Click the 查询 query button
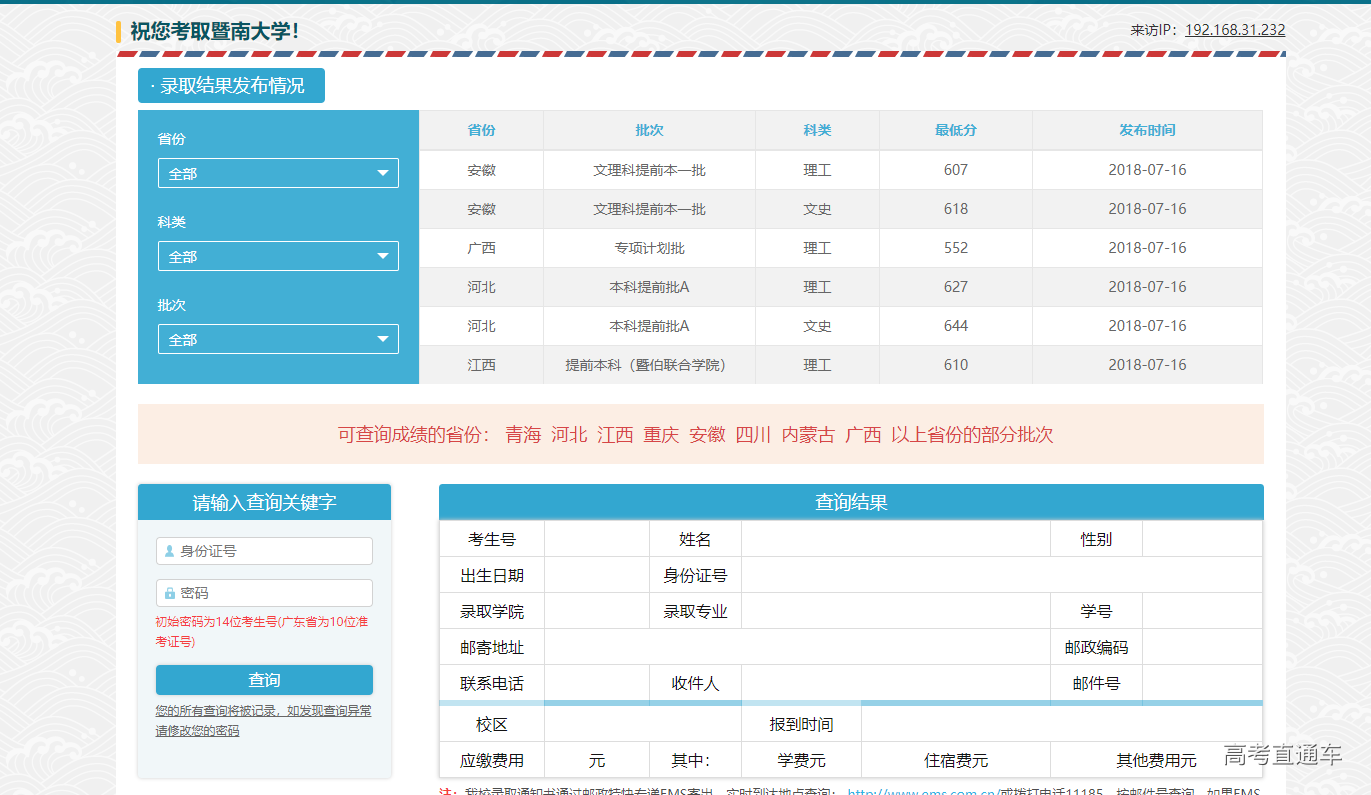 [263, 679]
